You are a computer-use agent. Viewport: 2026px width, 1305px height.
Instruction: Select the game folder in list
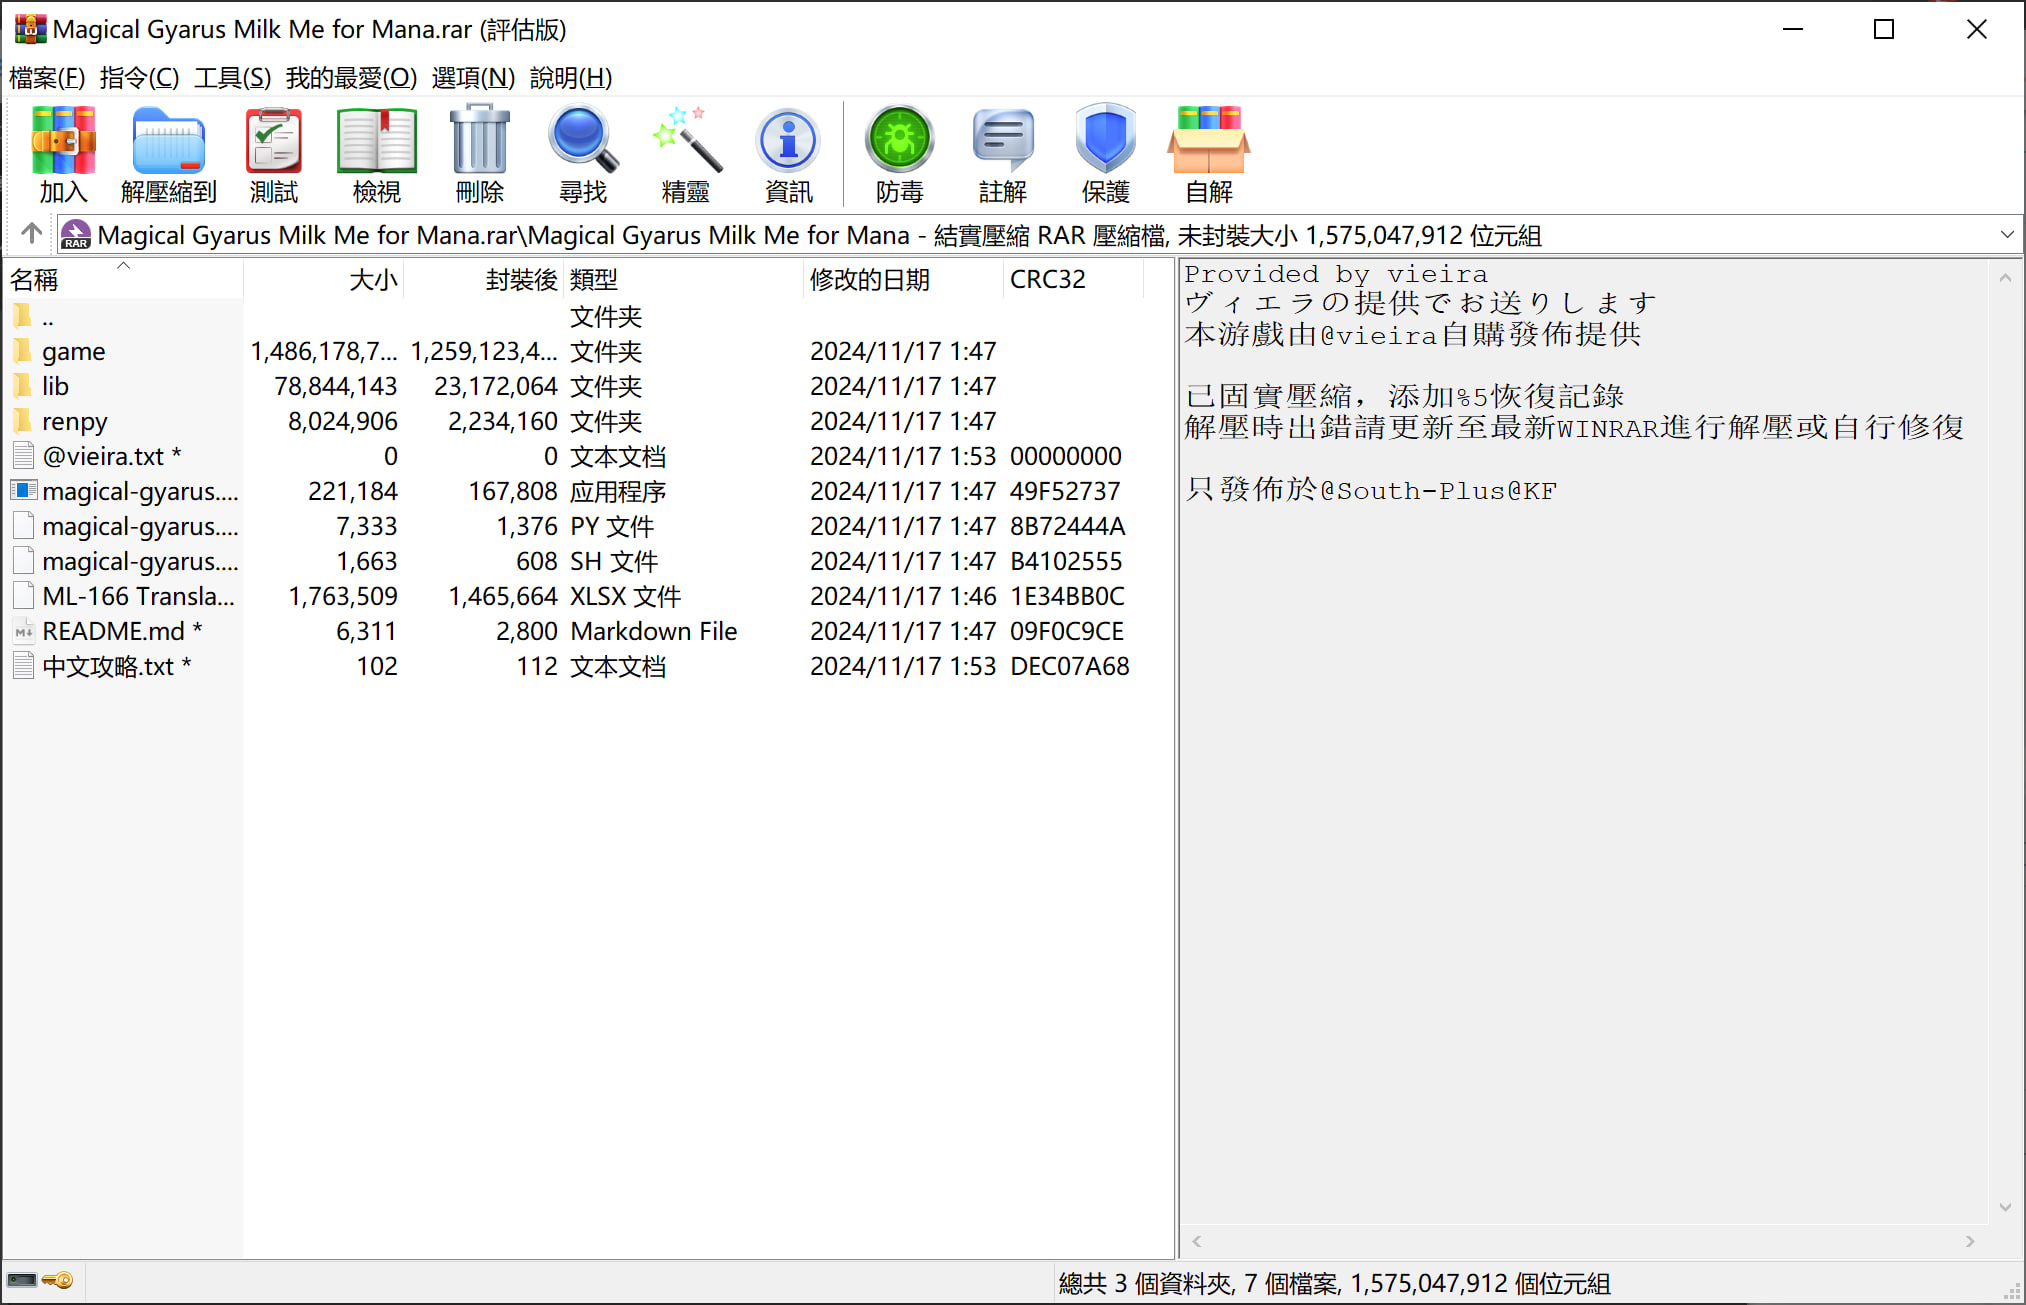[73, 352]
